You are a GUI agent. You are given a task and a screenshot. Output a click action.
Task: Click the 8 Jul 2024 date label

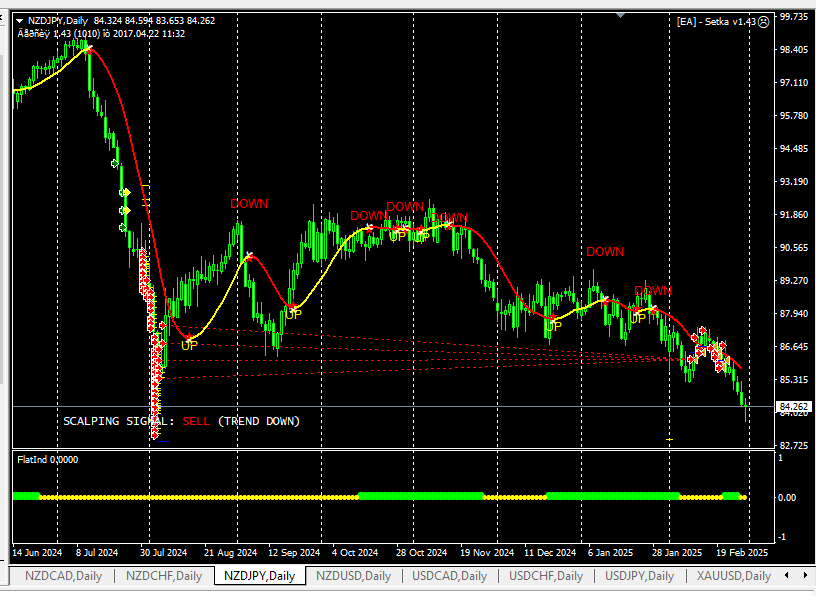(97, 552)
